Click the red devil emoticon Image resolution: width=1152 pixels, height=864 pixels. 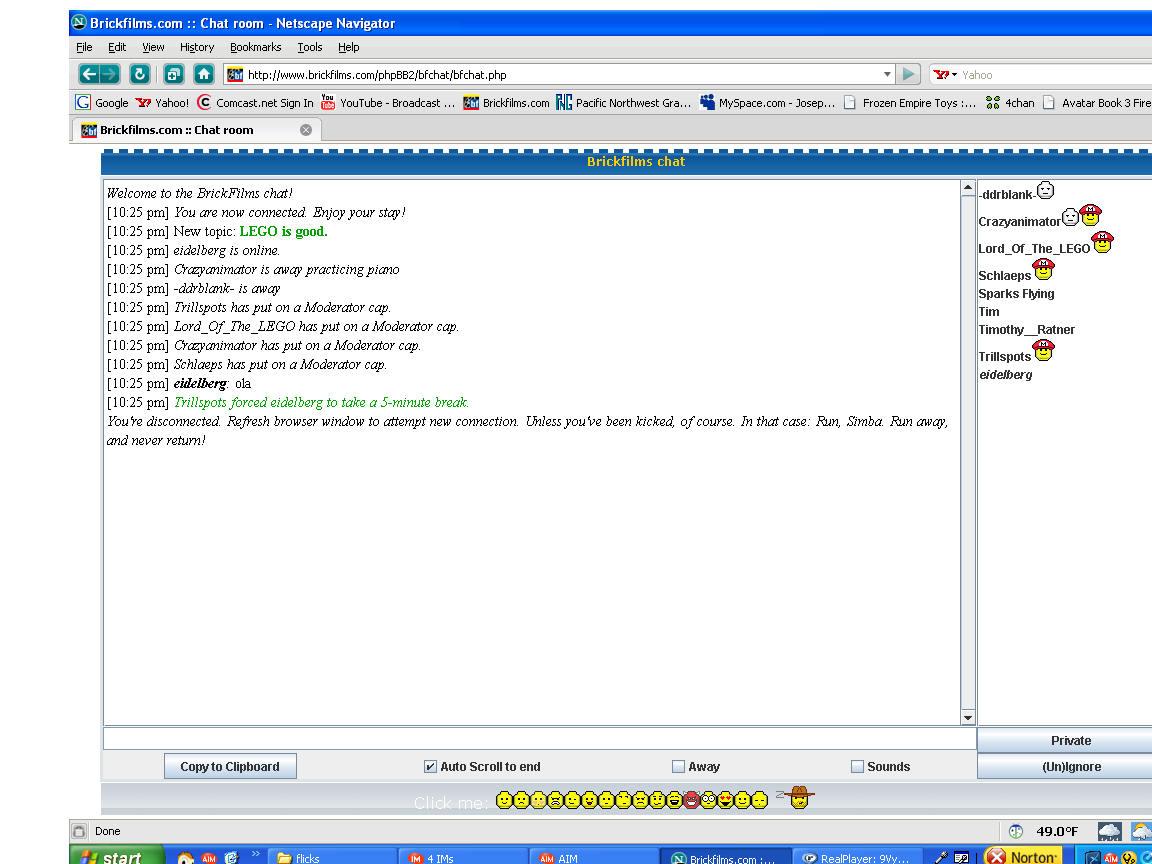691,800
